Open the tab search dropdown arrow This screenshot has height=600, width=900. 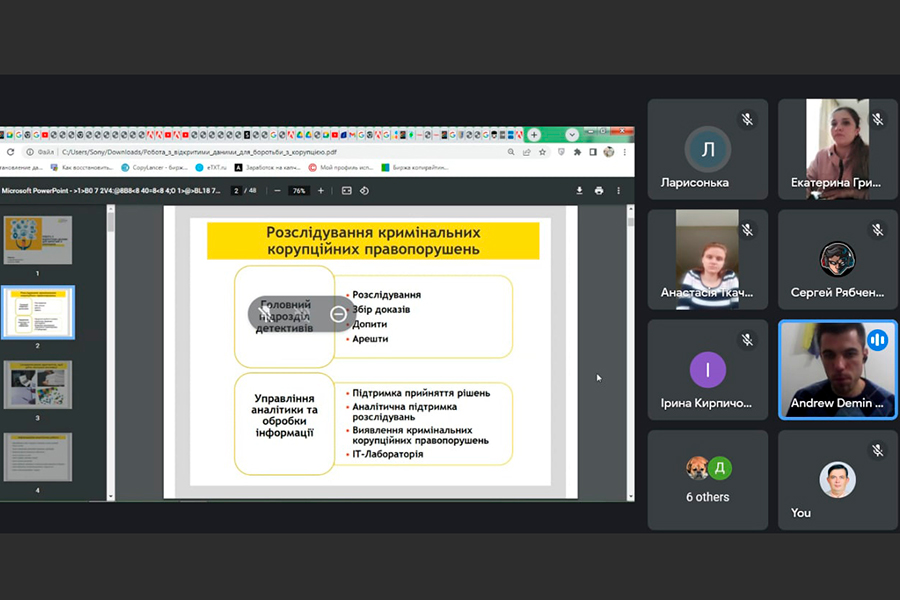pos(572,134)
